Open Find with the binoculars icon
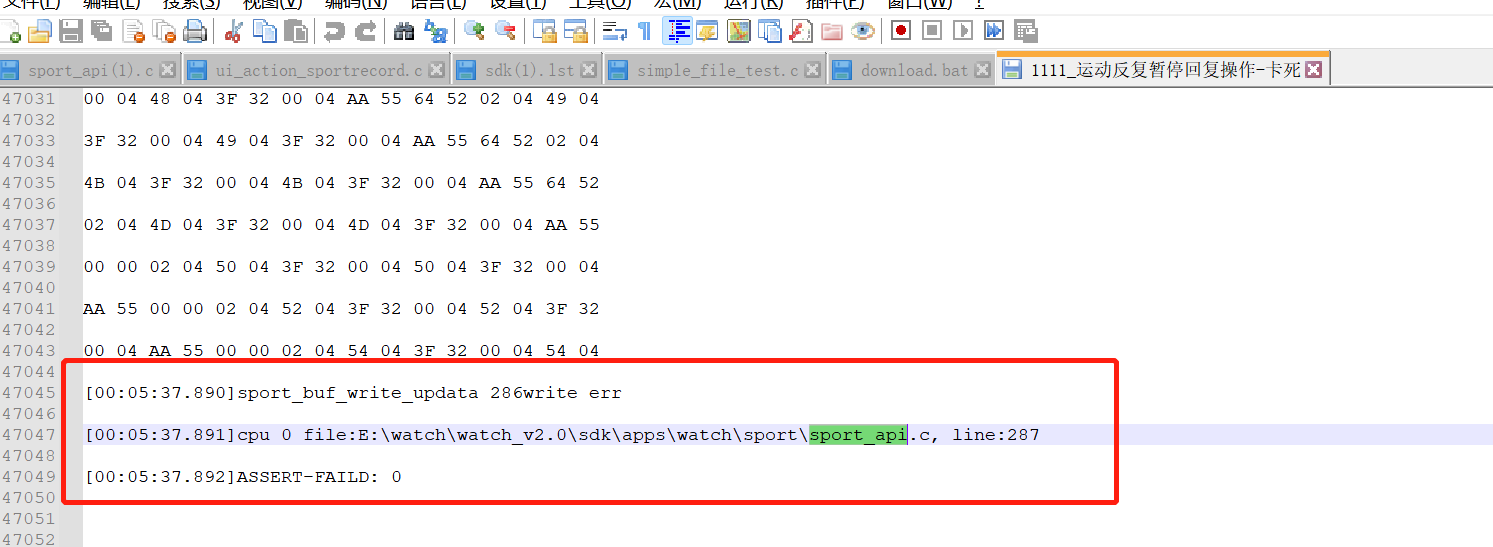This screenshot has height=547, width=1493. pyautogui.click(x=405, y=32)
